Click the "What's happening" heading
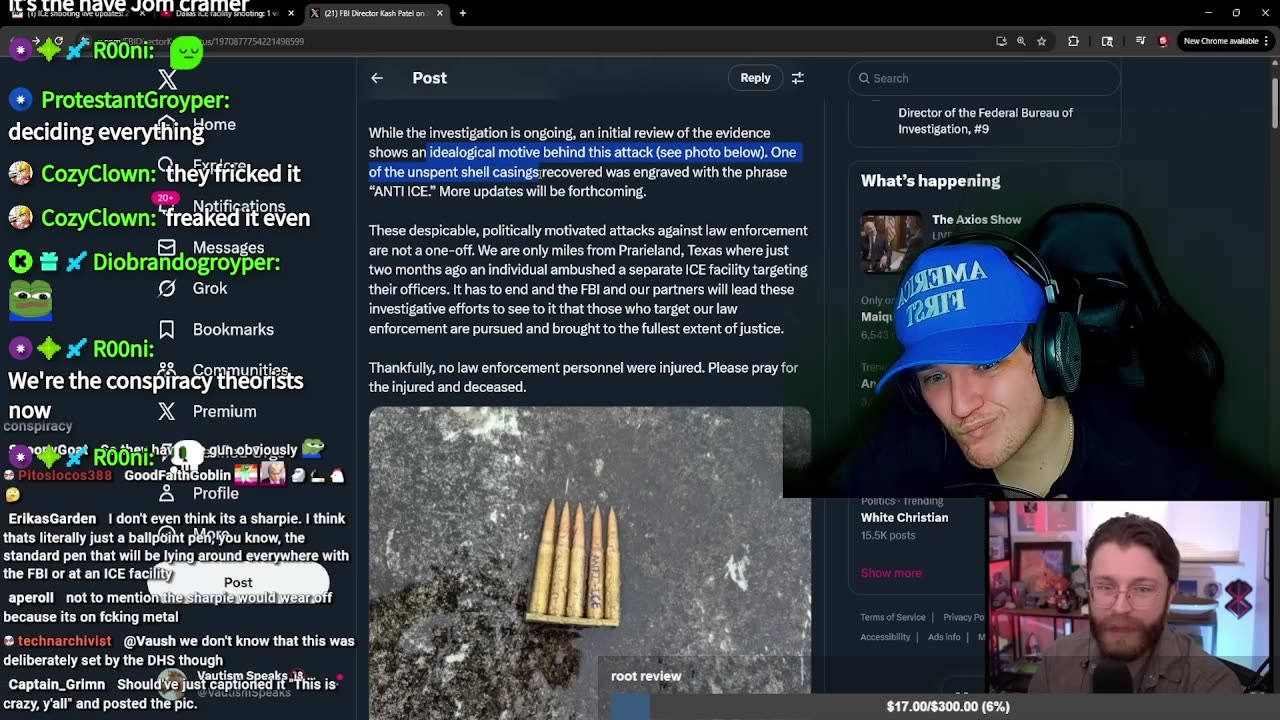Screen dimensions: 1280x720 [930, 181]
